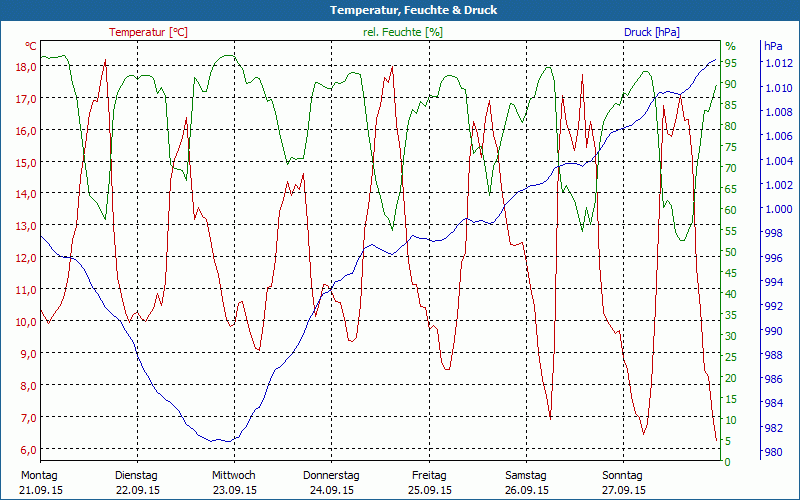The width and height of the screenshot is (800, 500).
Task: Click the '12,0' temperature axis value
Action: click(26, 258)
